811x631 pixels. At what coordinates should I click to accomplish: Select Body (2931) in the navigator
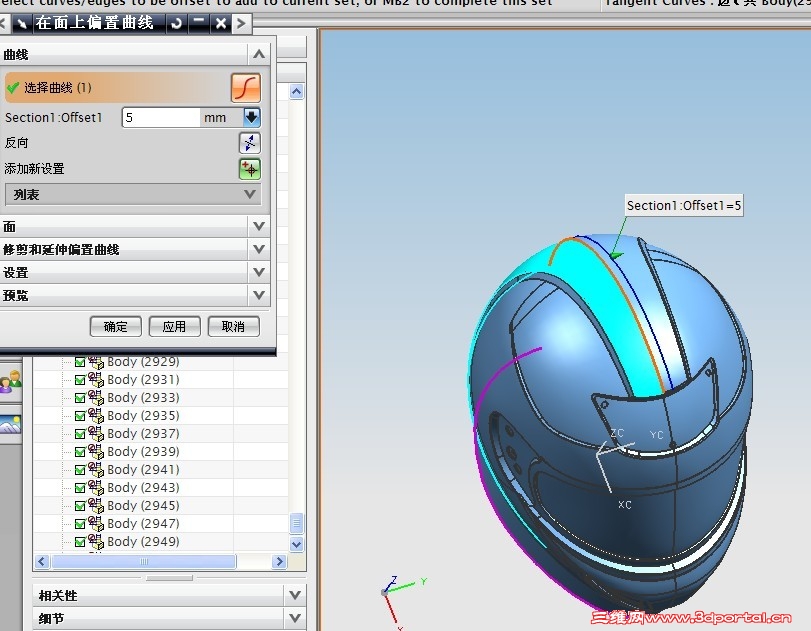[143, 380]
